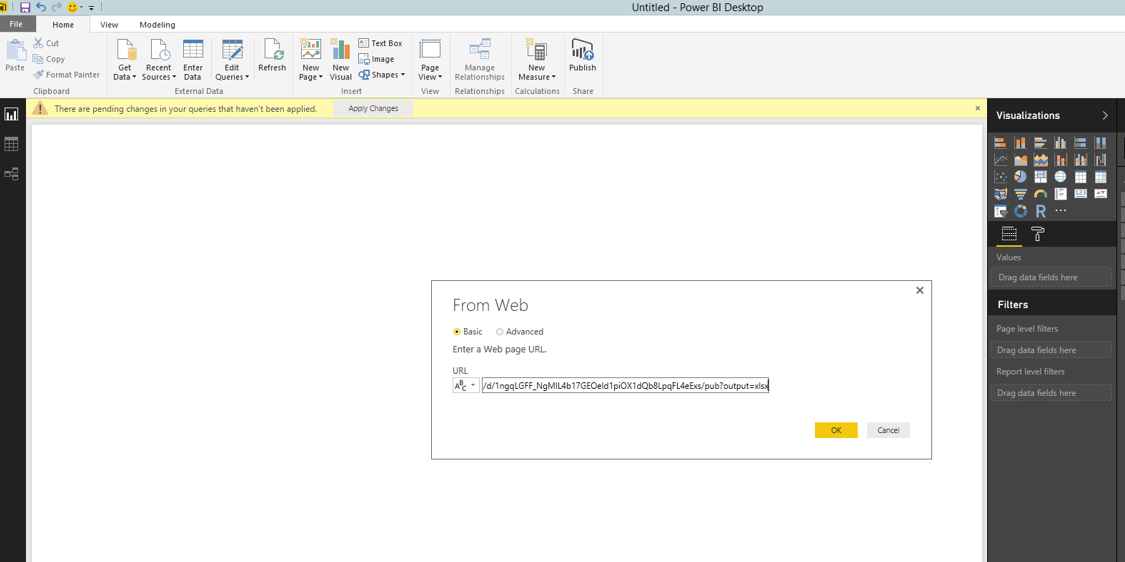Select the Clustered column chart visual

(x=1060, y=142)
